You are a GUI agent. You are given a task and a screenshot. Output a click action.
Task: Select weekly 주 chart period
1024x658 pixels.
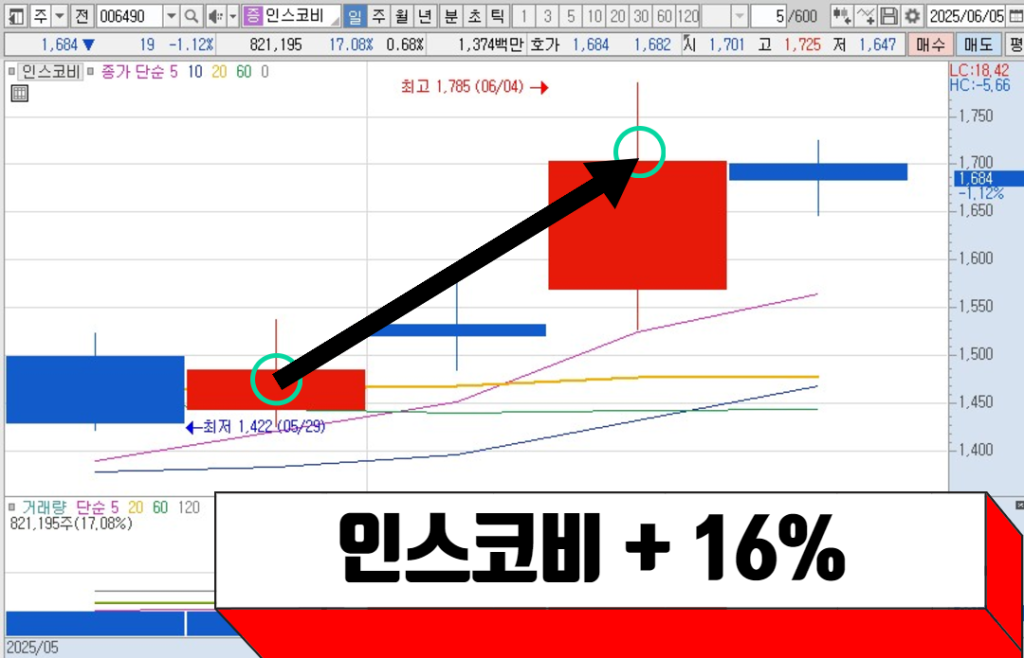point(378,15)
